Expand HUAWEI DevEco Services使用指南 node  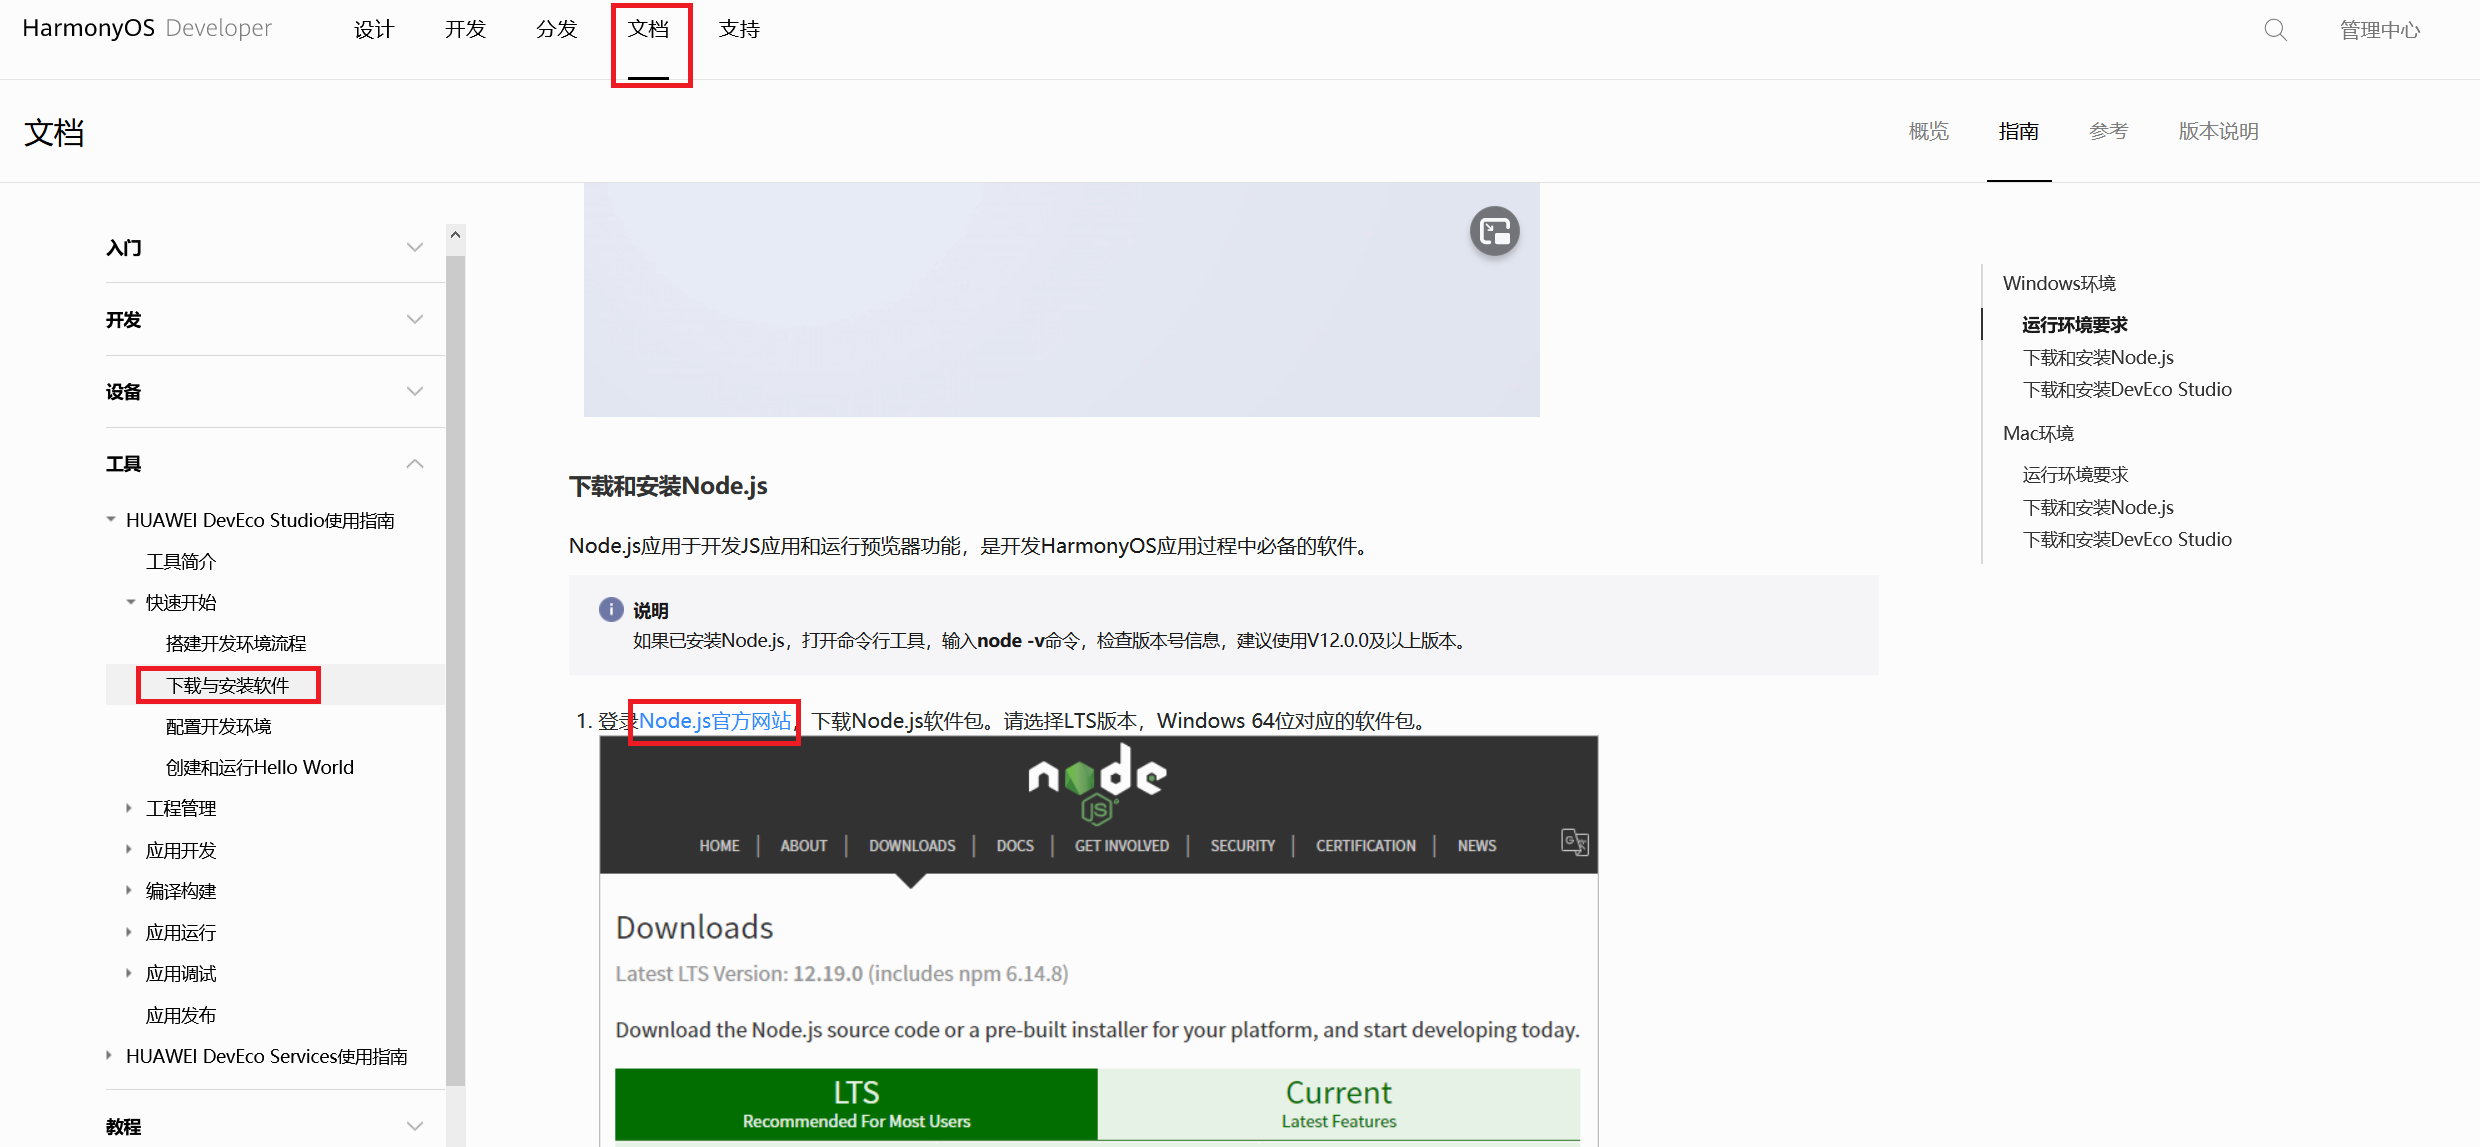110,1055
